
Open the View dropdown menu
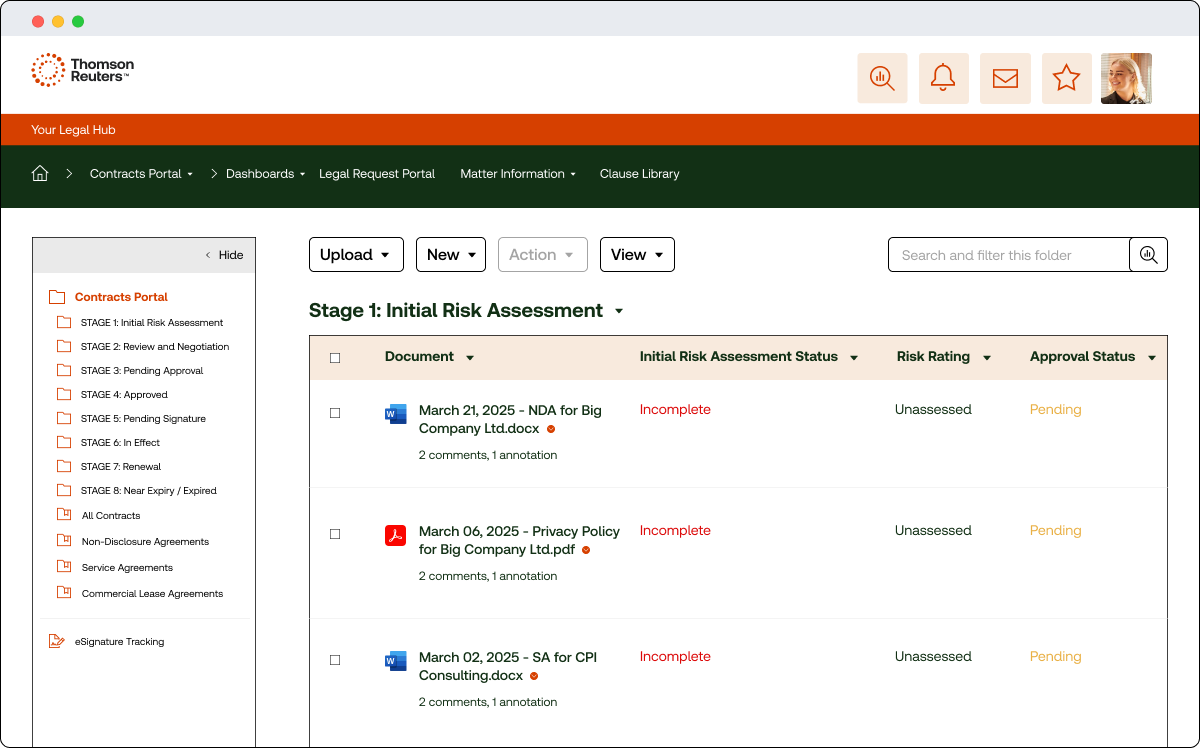[x=637, y=255]
